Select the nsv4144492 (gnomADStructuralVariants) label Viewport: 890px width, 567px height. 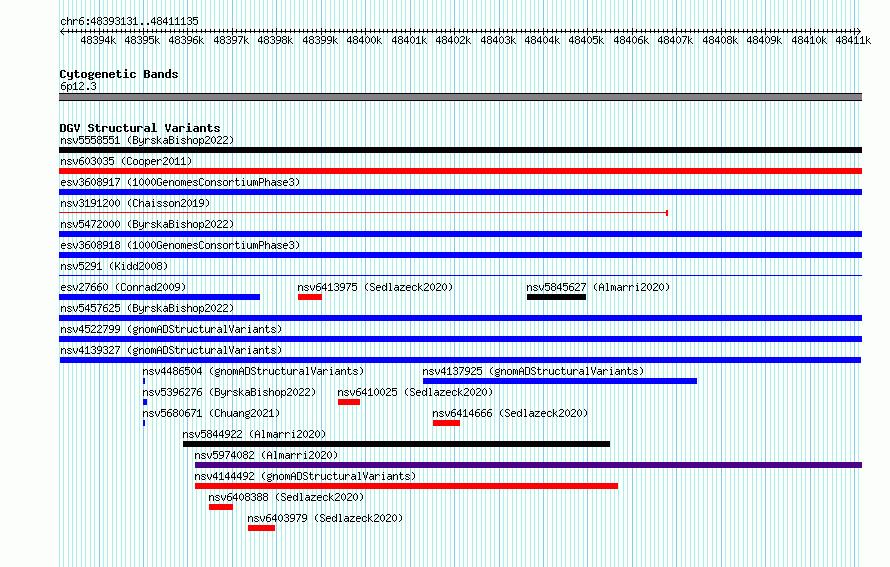[x=305, y=476]
